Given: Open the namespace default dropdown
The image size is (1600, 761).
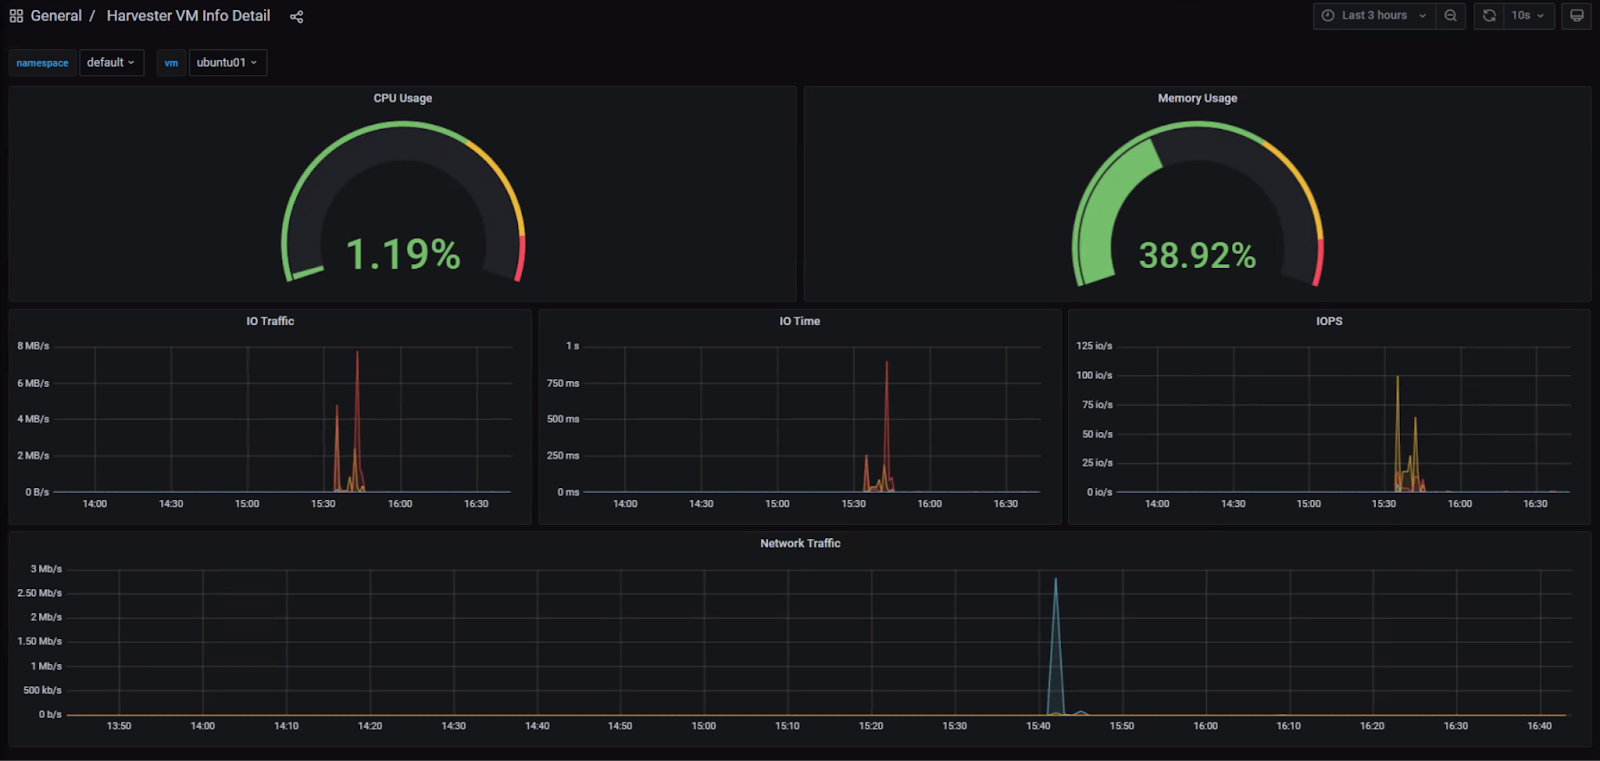Looking at the screenshot, I should (111, 62).
